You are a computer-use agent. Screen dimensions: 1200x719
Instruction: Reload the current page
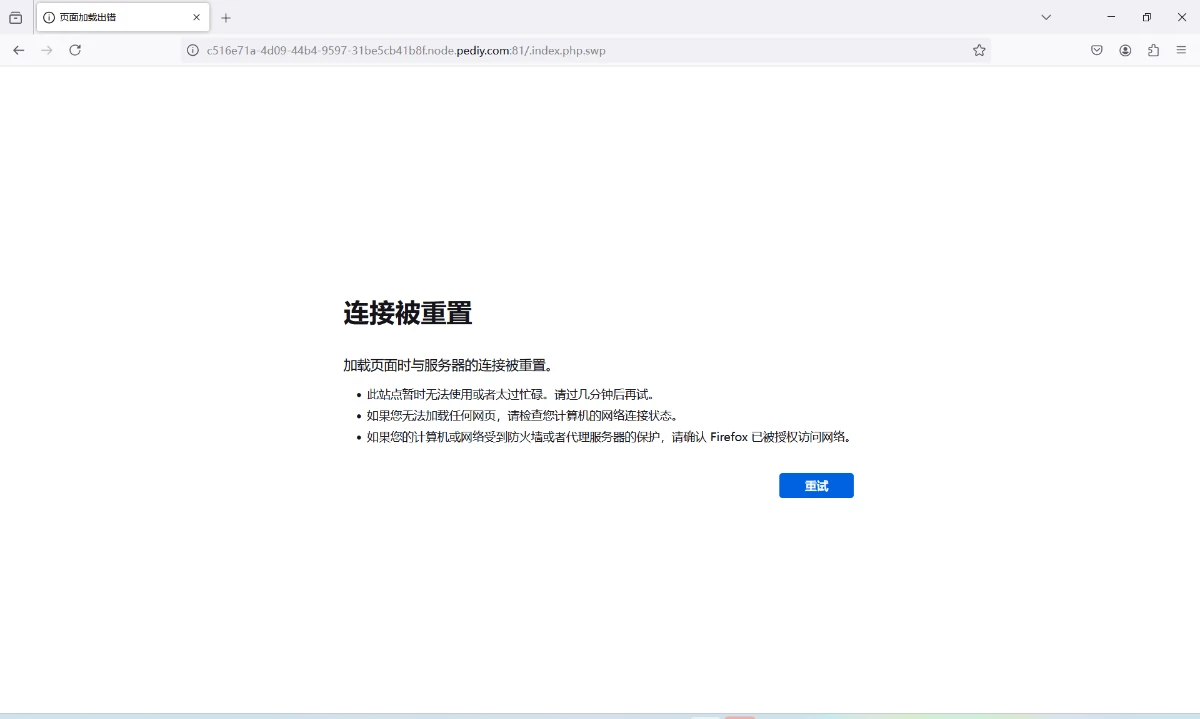pyautogui.click(x=75, y=50)
